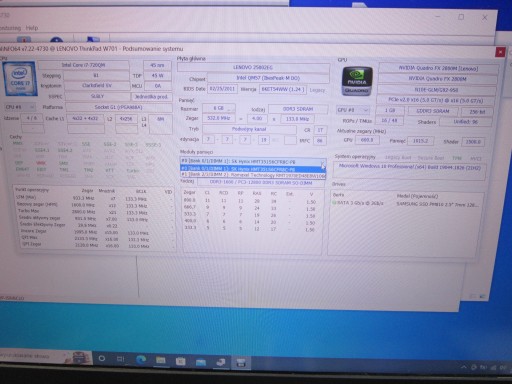Click the Intel Core i7 logo
The image size is (512, 384).
click(19, 78)
